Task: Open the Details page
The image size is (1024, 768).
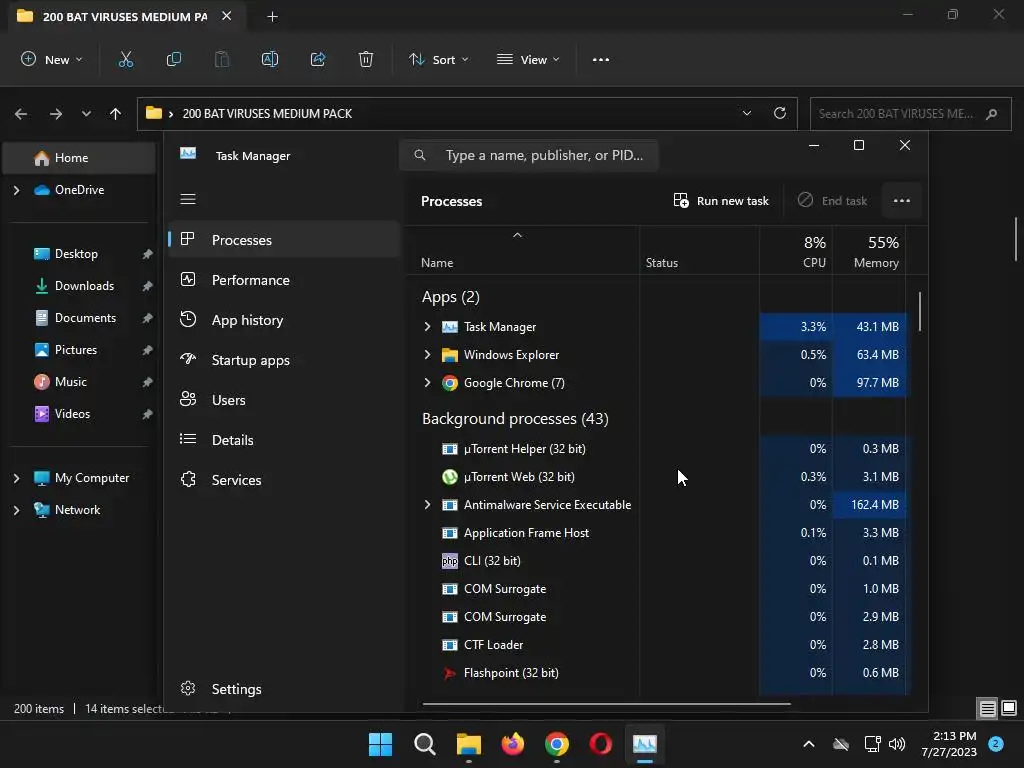Action: coord(284,440)
